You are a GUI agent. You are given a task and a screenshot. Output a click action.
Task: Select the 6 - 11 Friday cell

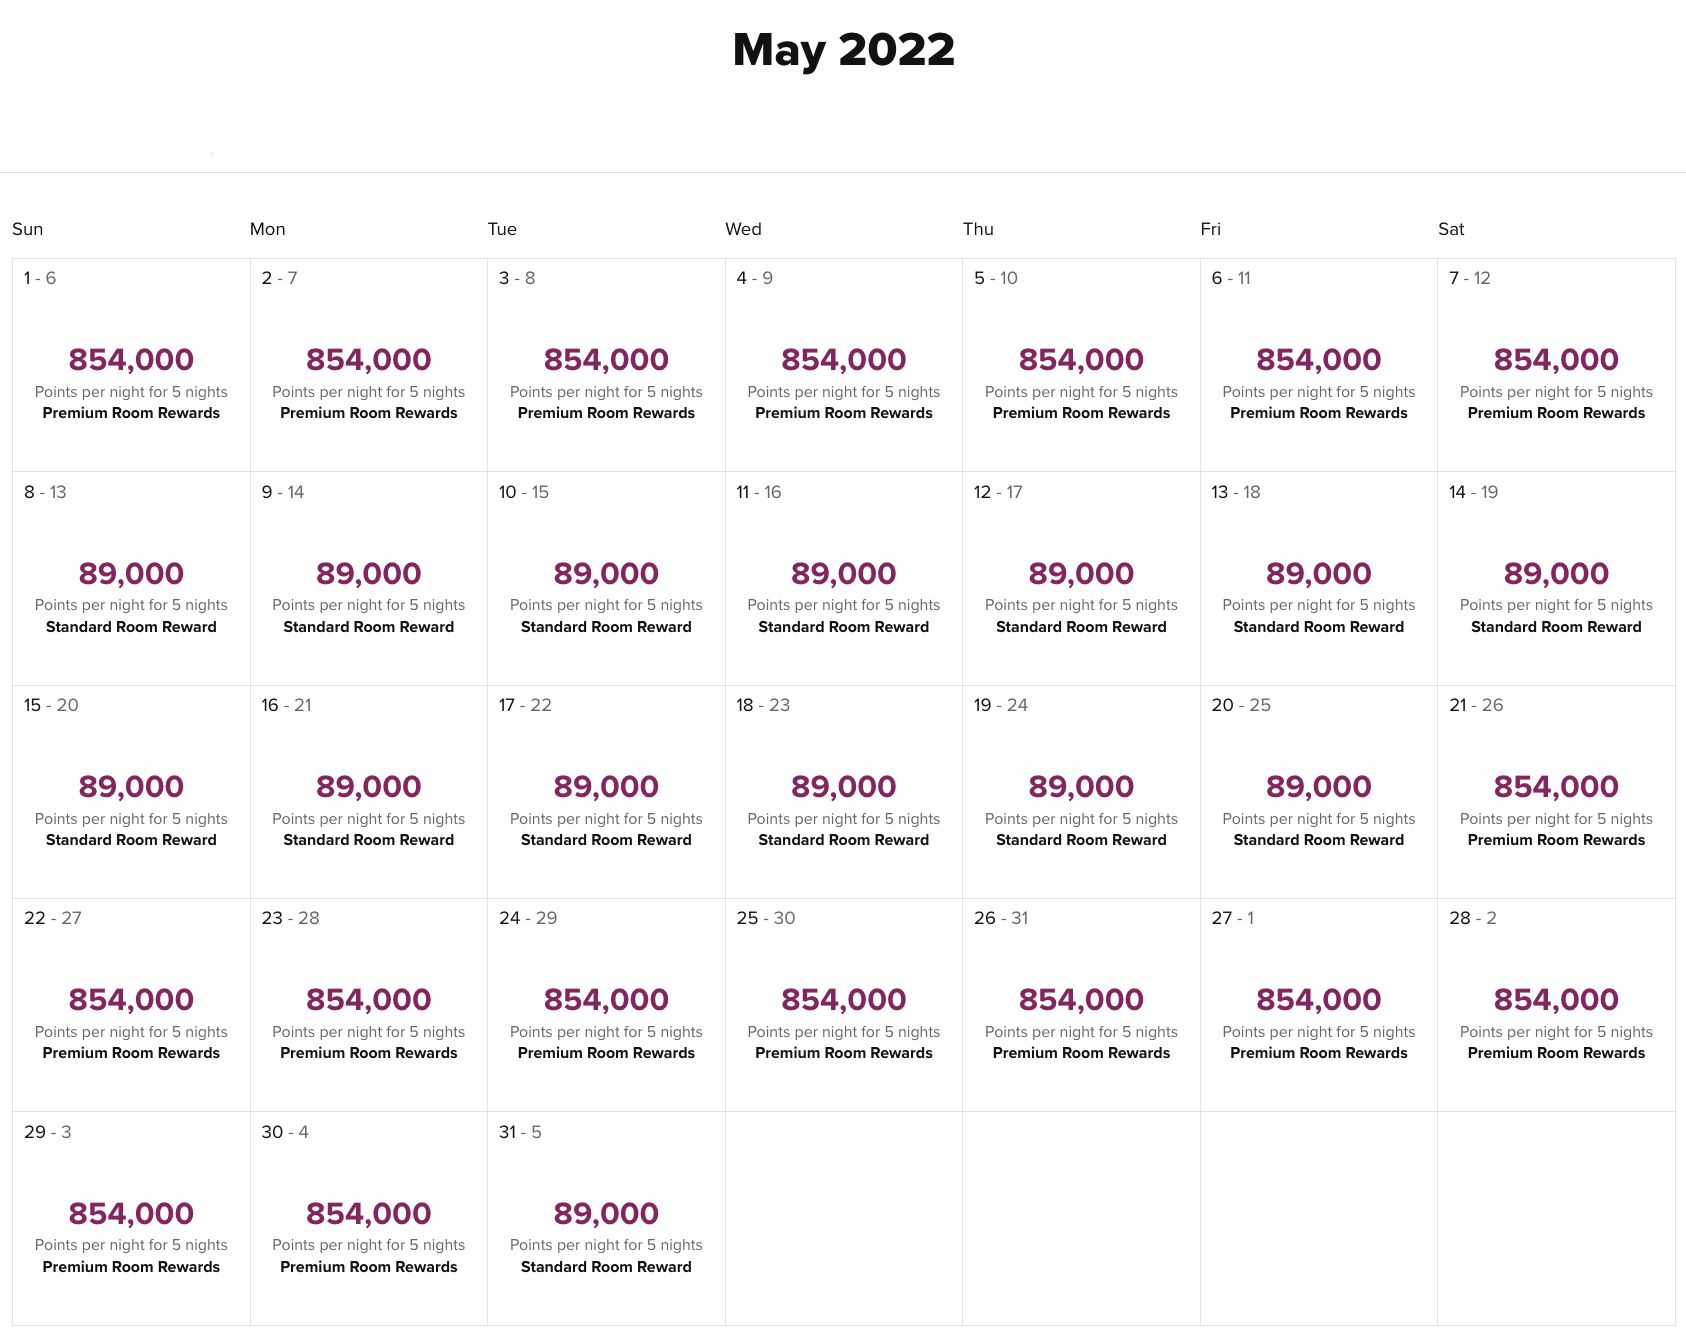click(1319, 365)
